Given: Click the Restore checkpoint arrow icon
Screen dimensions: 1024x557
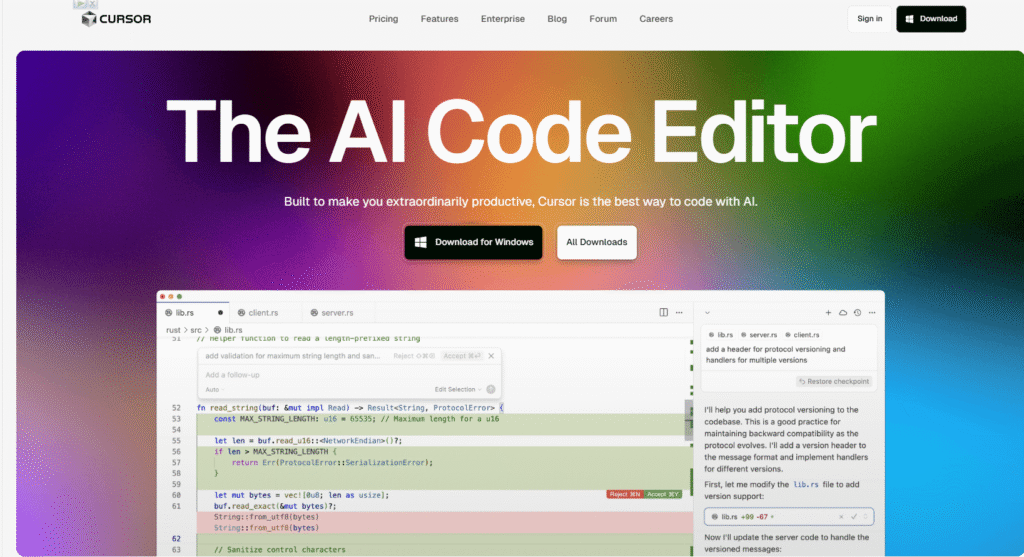Looking at the screenshot, I should pos(802,381).
